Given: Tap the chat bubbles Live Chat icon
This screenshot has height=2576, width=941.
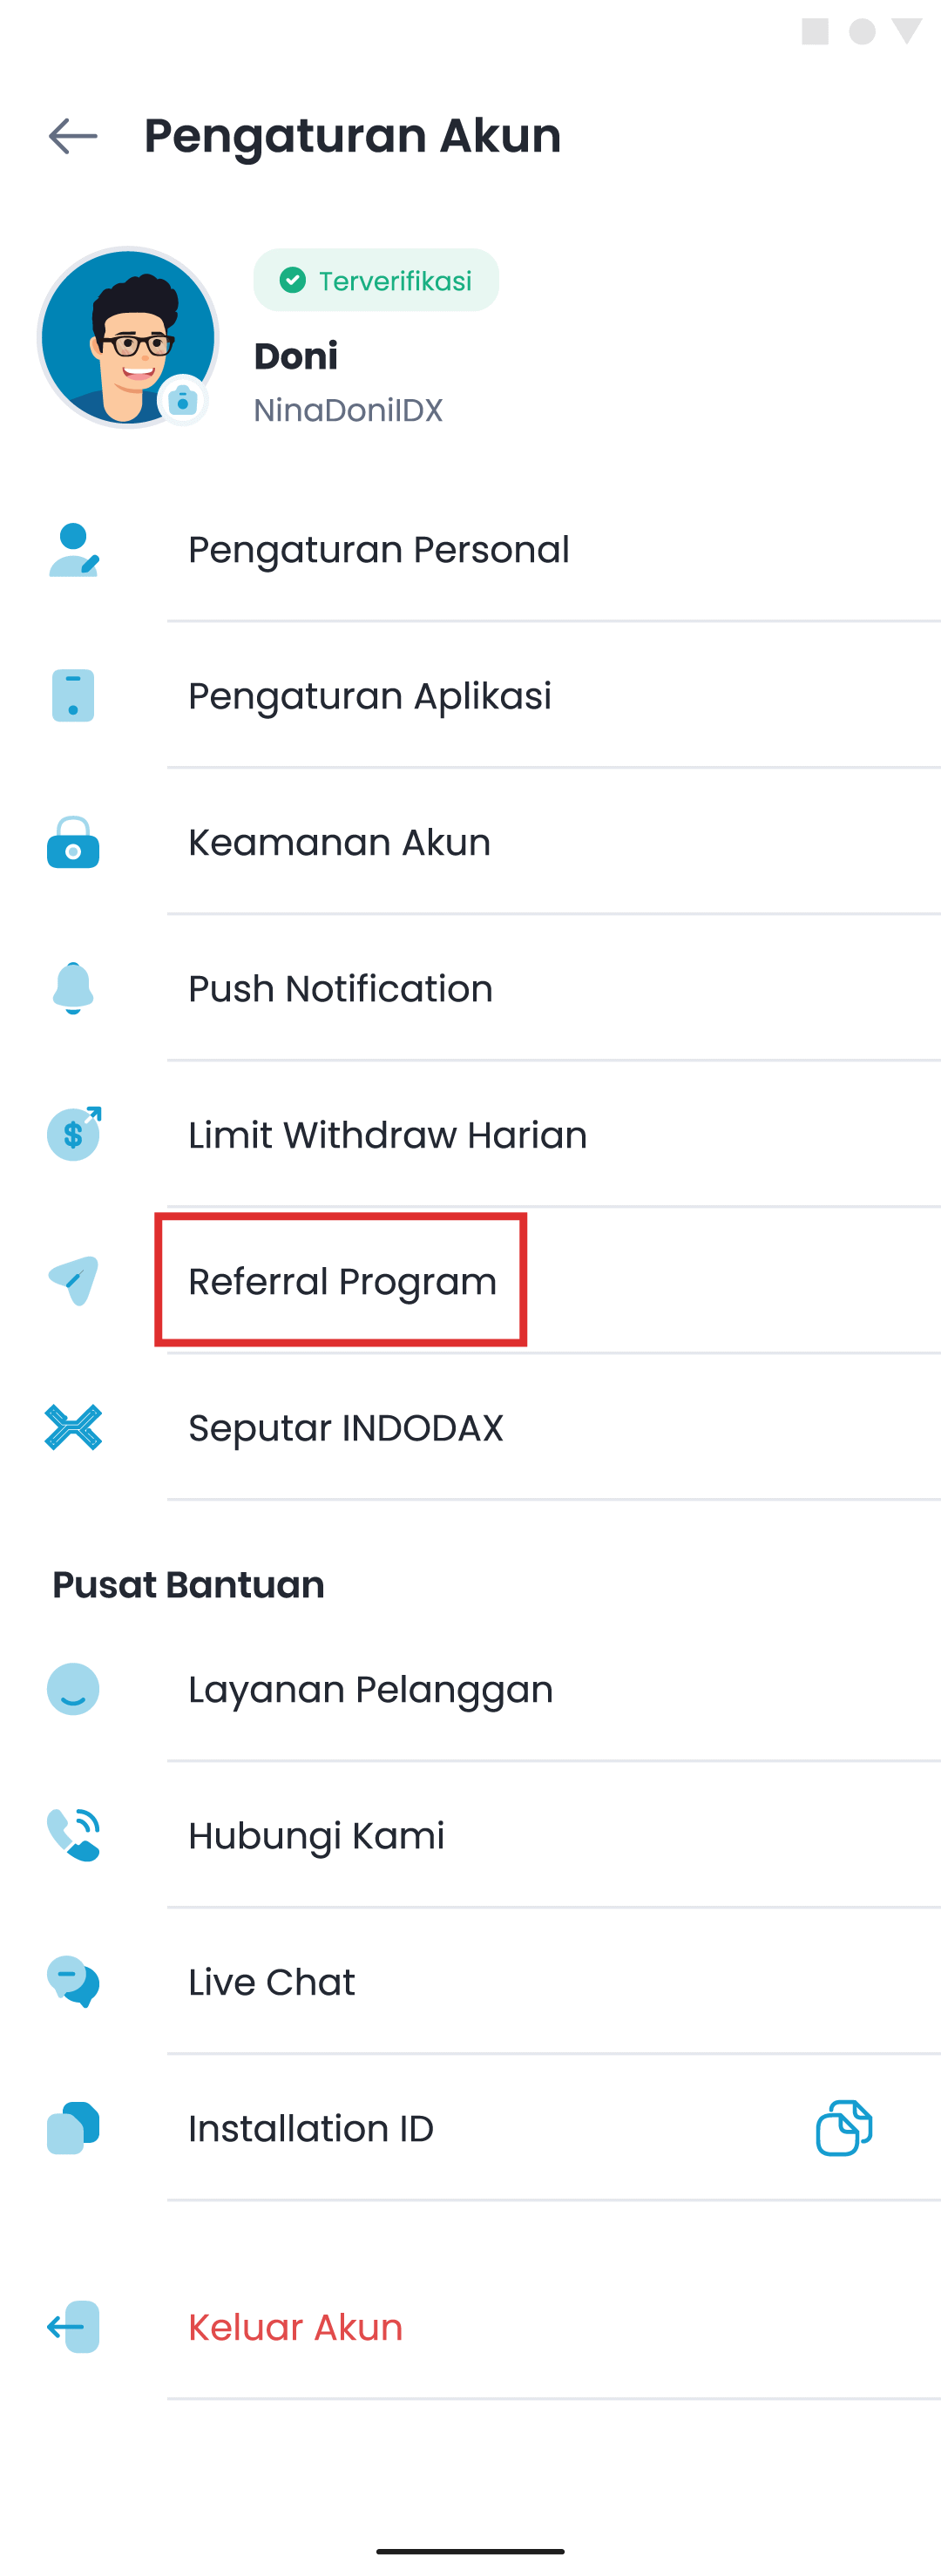Looking at the screenshot, I should click(x=73, y=1981).
